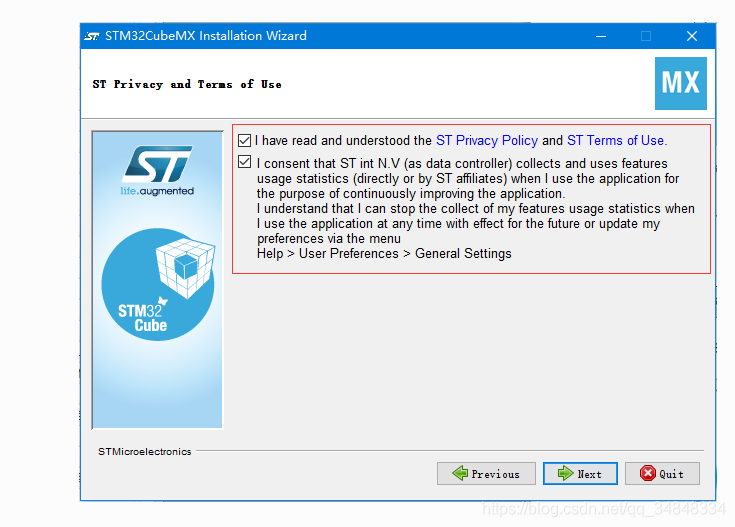Open the ST Privacy Policy link
Image resolution: width=735 pixels, height=527 pixels.
(x=487, y=140)
